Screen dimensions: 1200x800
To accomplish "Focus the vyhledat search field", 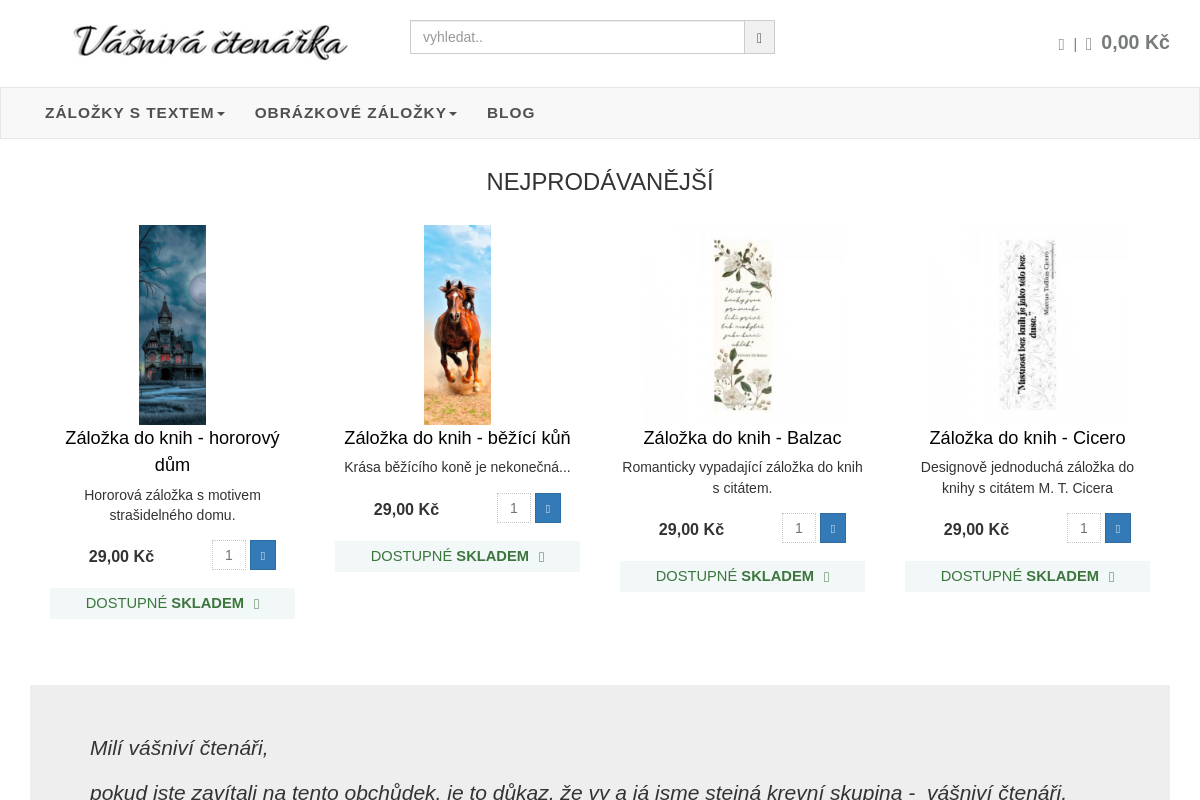I will coord(577,37).
